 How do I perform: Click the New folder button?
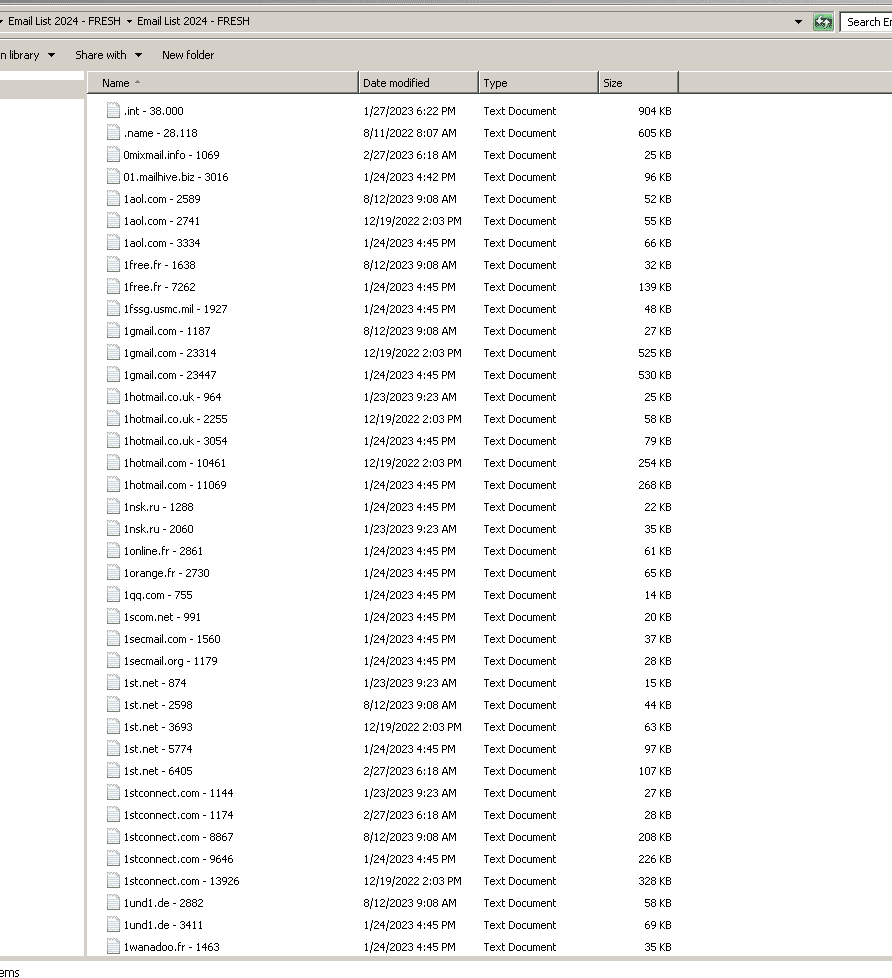tap(188, 55)
